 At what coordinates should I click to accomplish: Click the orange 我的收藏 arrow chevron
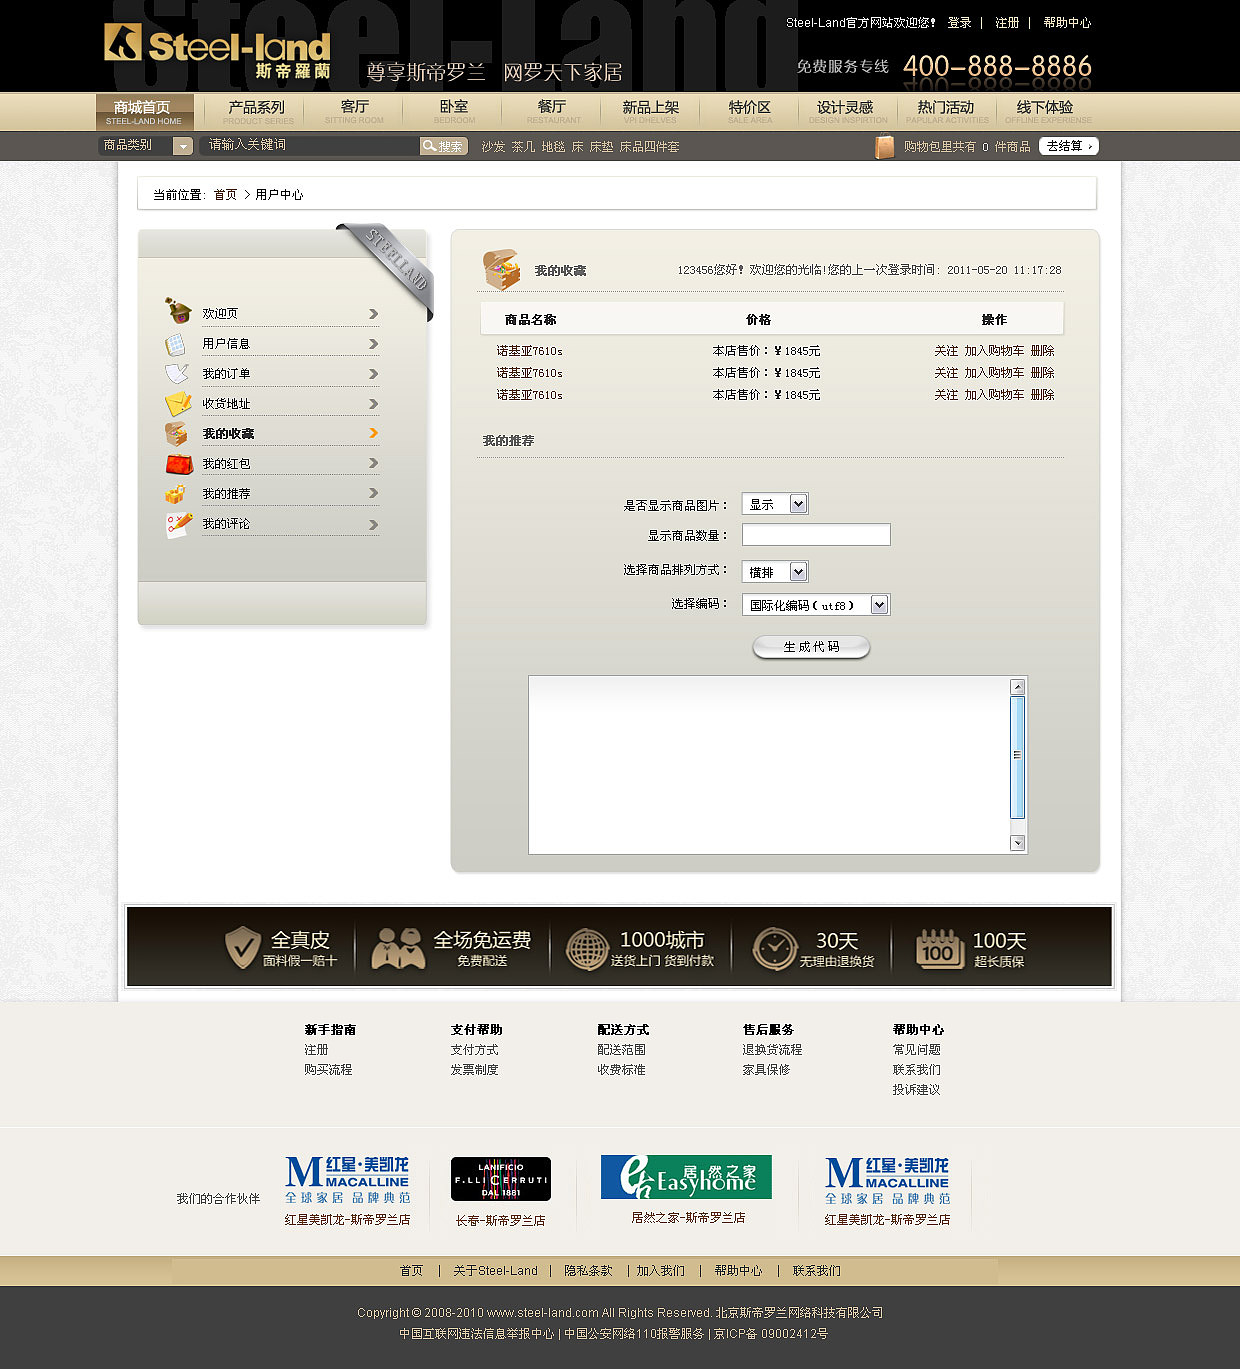(373, 433)
